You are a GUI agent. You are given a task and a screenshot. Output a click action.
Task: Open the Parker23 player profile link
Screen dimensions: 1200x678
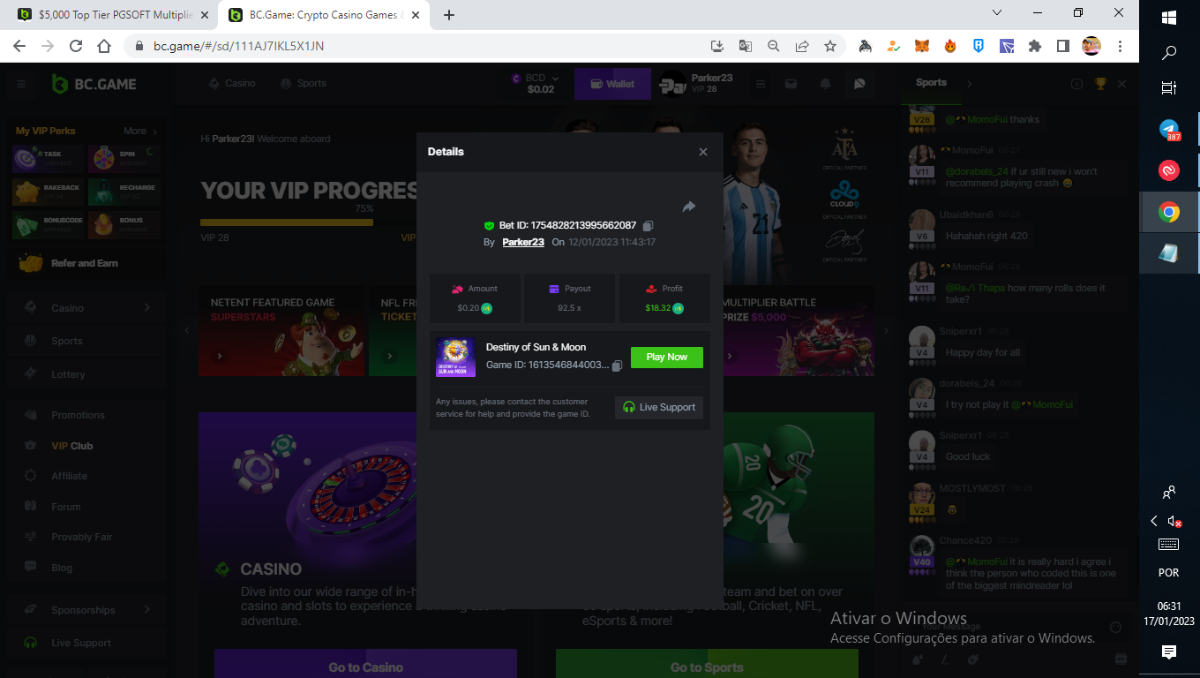click(523, 242)
